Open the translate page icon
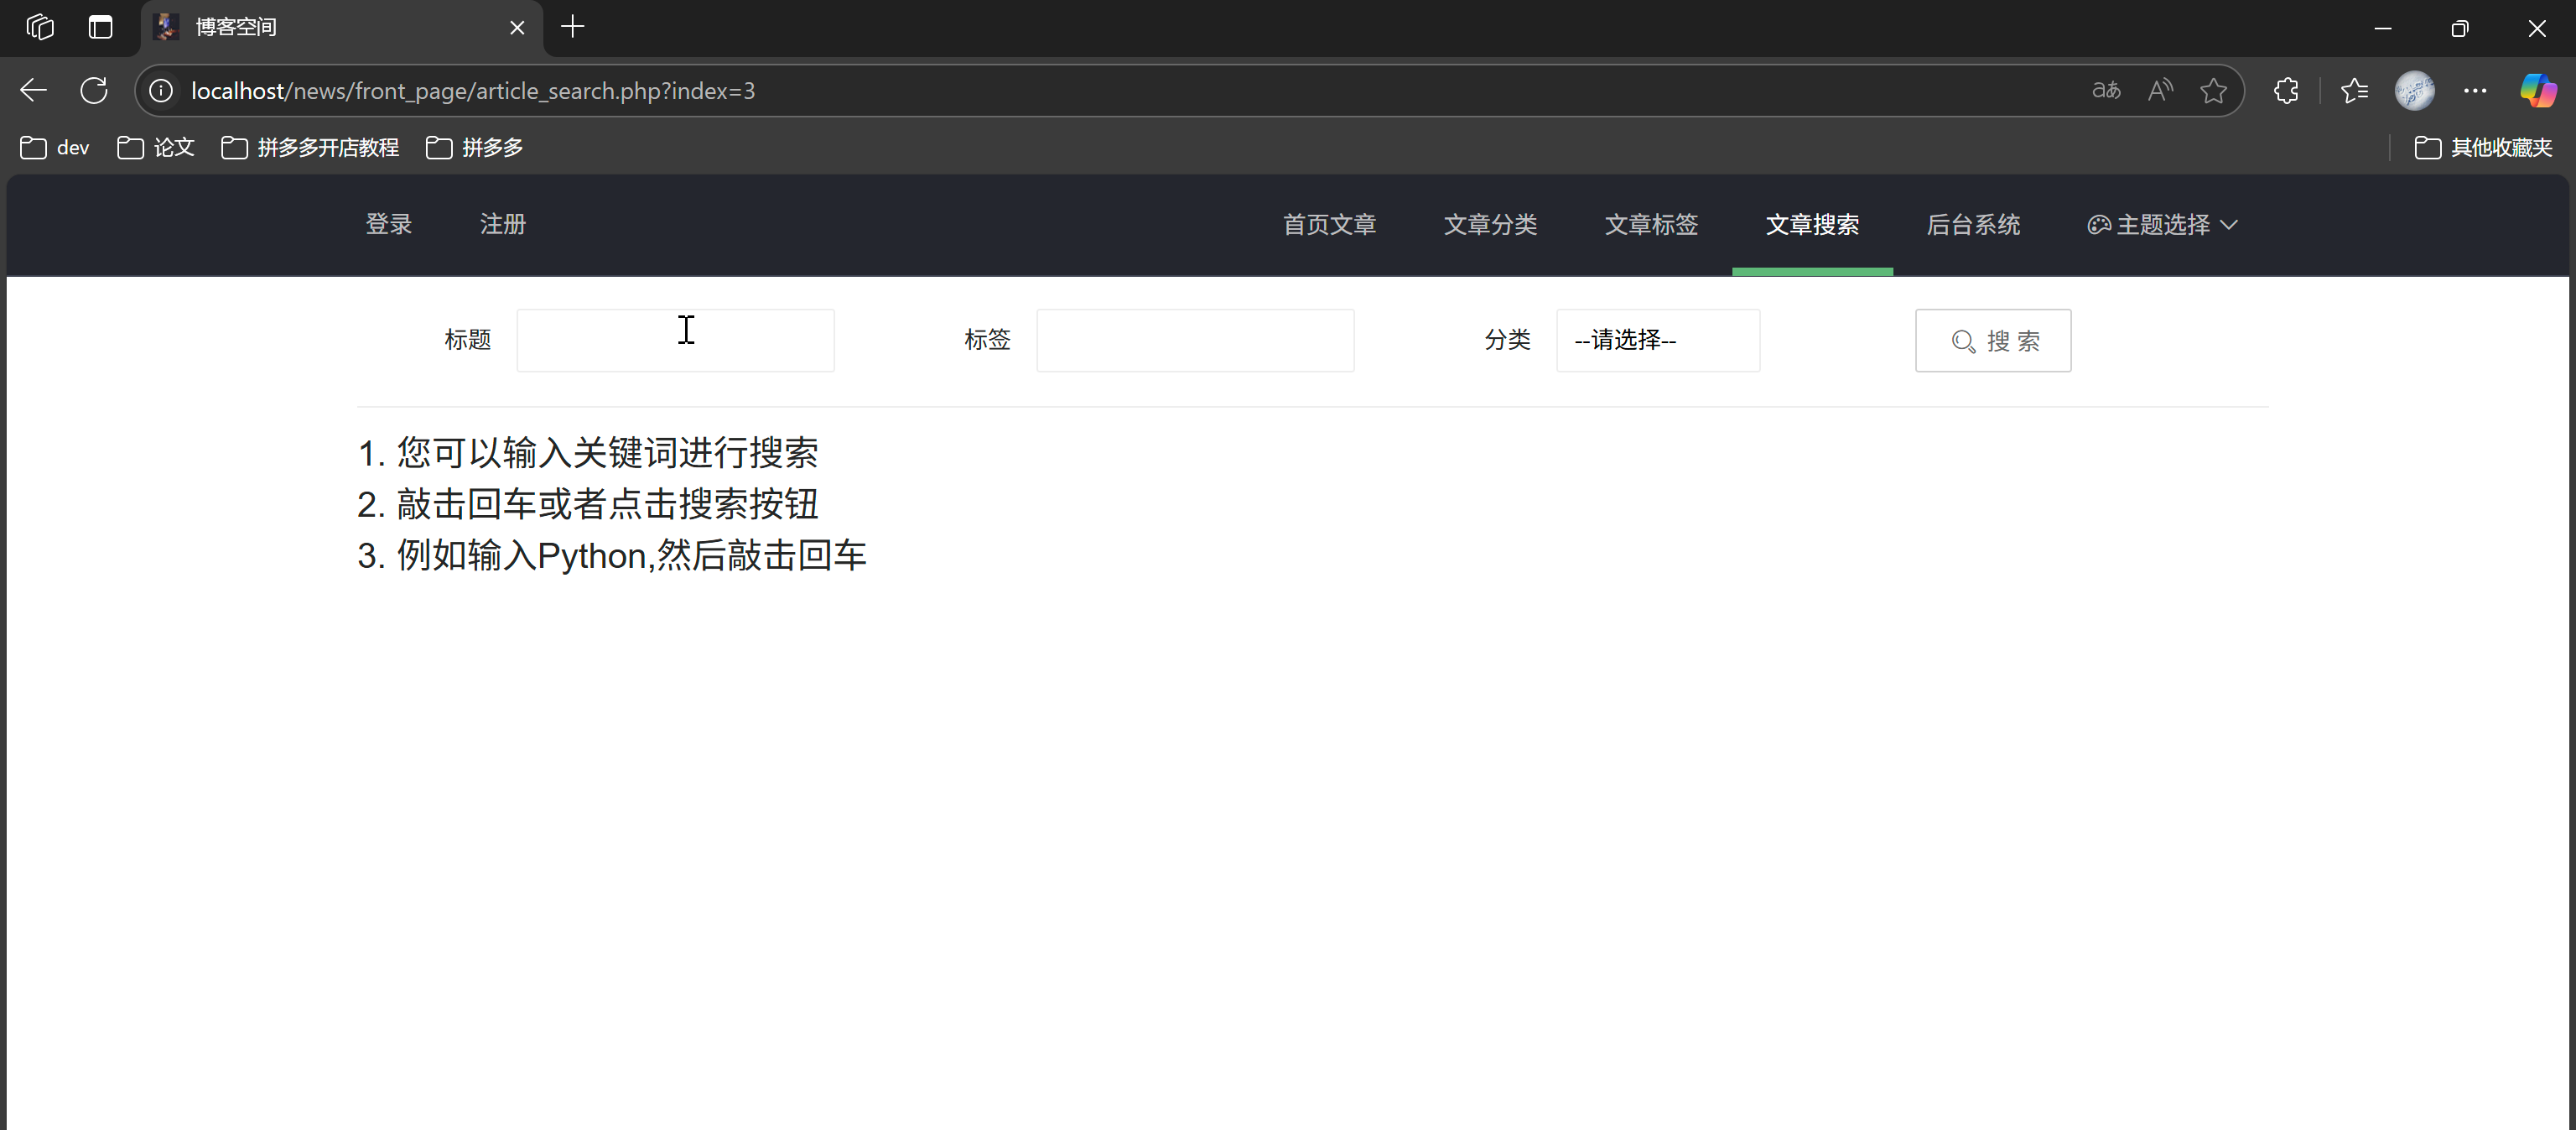The width and height of the screenshot is (2576, 1130). [x=2106, y=91]
